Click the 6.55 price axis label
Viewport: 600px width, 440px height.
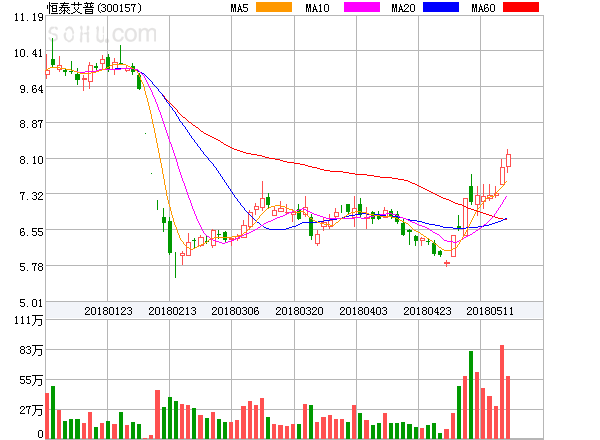pyautogui.click(x=31, y=232)
